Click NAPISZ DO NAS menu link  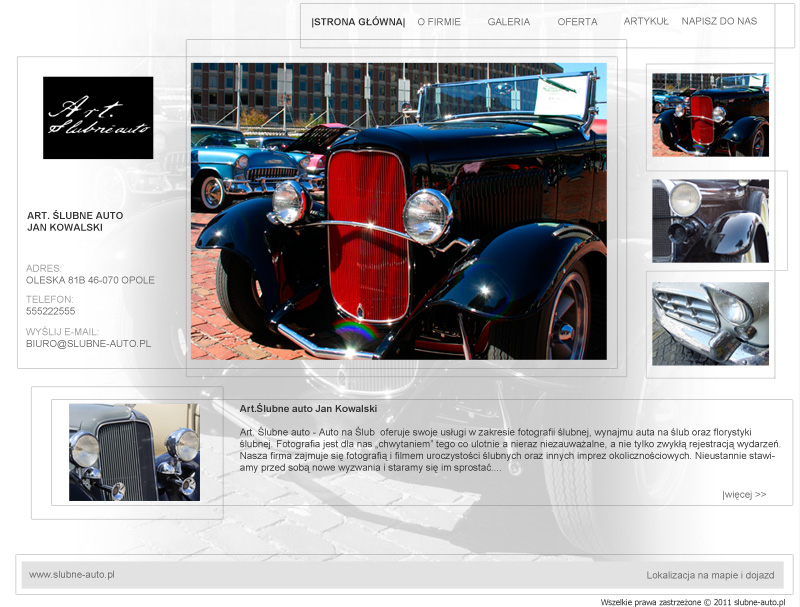(719, 21)
